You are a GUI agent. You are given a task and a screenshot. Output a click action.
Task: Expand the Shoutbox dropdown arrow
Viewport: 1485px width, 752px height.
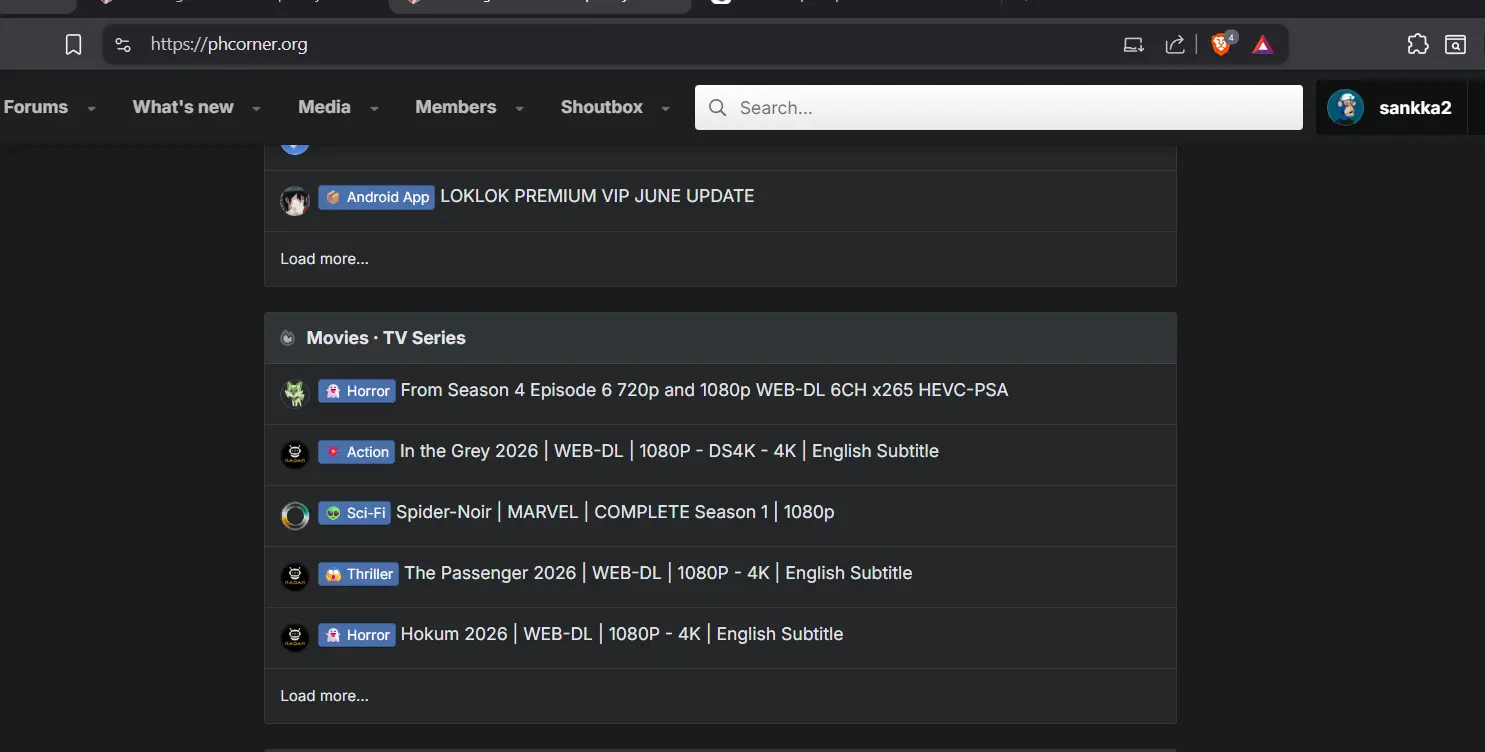[x=666, y=108]
